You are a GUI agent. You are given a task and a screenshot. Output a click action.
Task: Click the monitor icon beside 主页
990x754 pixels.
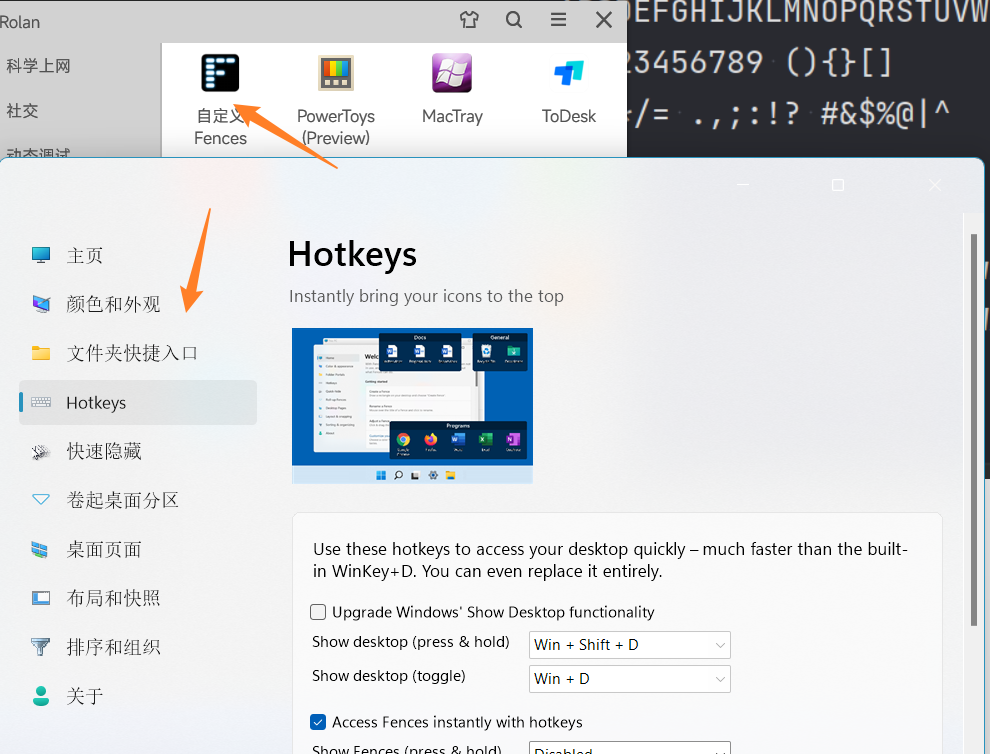(41, 255)
